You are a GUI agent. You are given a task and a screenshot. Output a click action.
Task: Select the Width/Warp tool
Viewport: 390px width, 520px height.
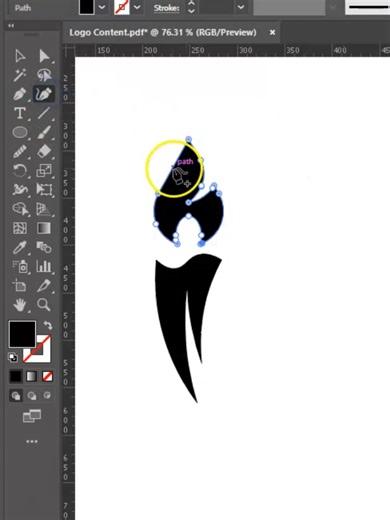[x=20, y=190]
